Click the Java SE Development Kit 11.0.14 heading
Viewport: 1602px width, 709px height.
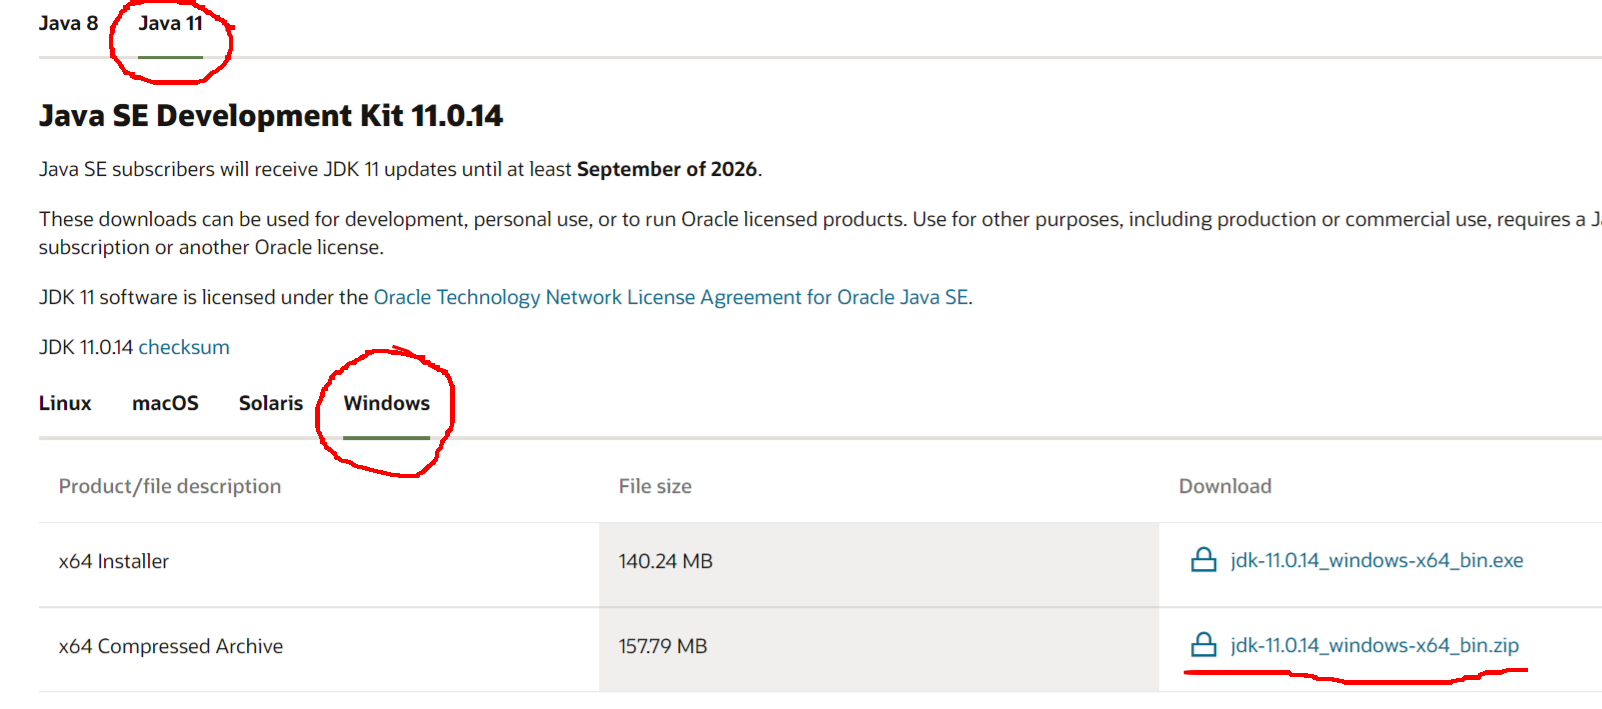(270, 116)
